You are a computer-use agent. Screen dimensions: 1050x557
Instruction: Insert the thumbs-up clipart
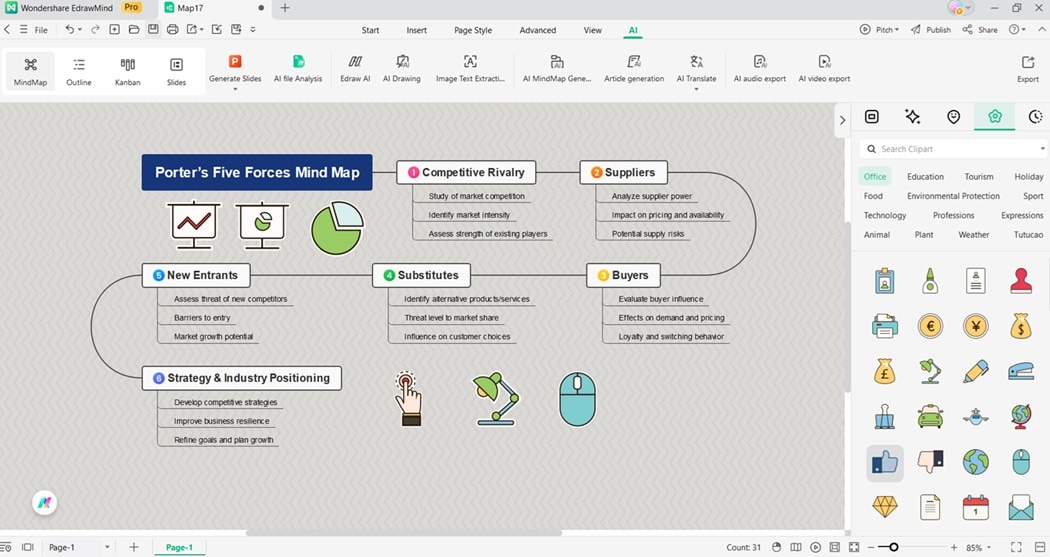(x=885, y=462)
